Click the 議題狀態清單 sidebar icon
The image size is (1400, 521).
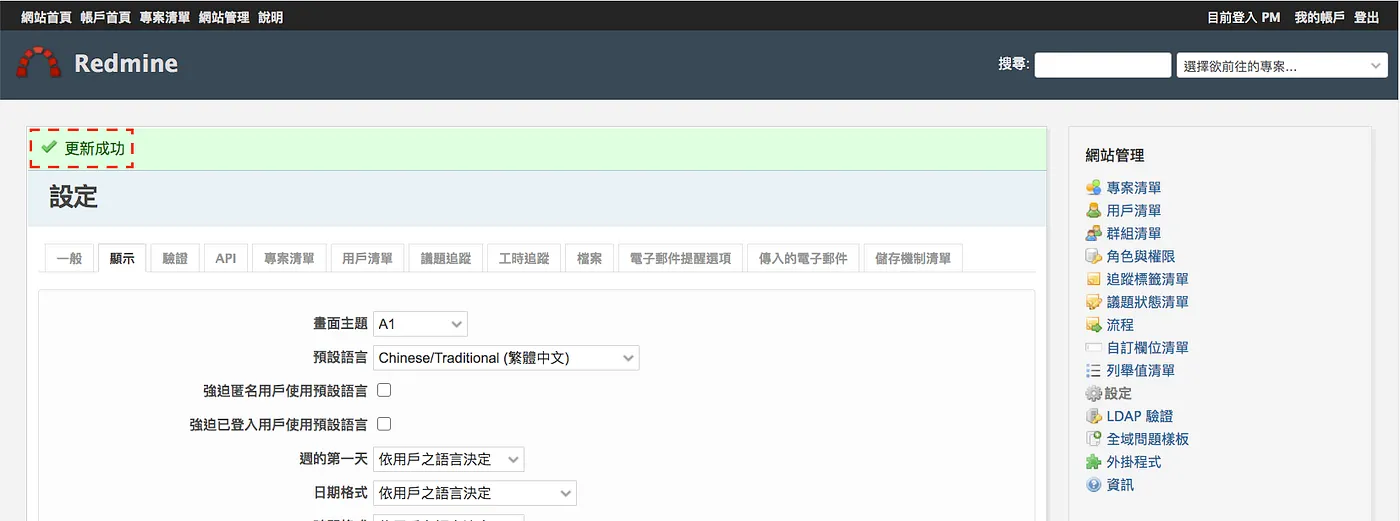point(1094,302)
